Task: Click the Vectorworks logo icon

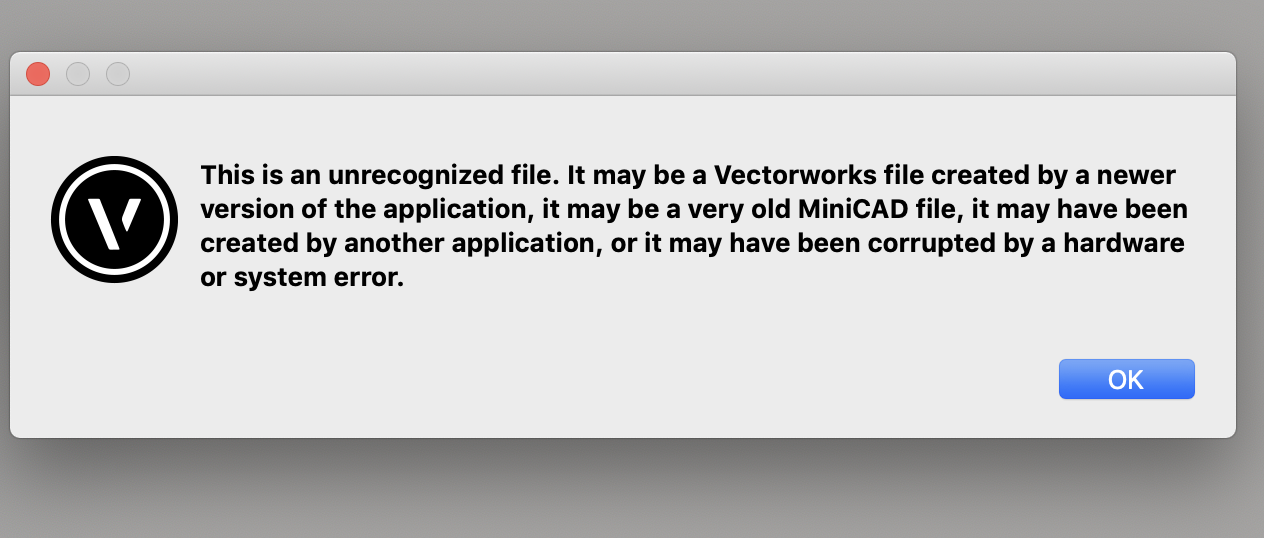Action: pyautogui.click(x=114, y=219)
